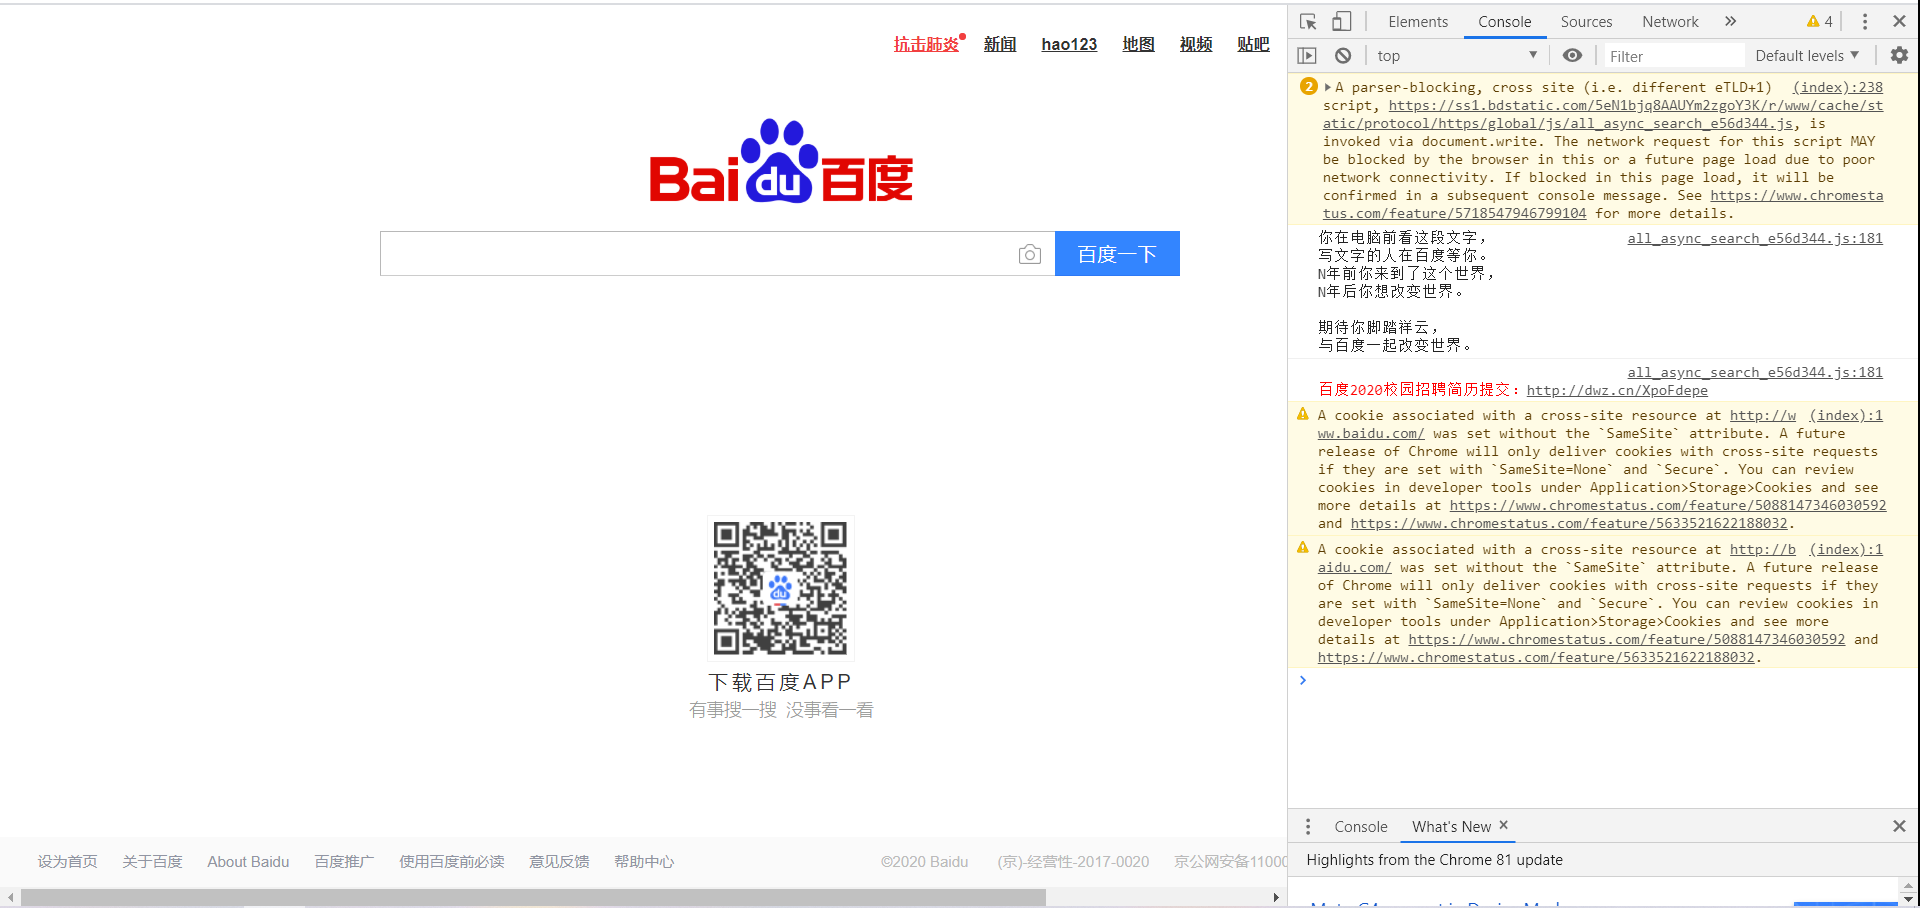Select the inspect element tool in DevTools
1920x908 pixels.
click(x=1307, y=20)
